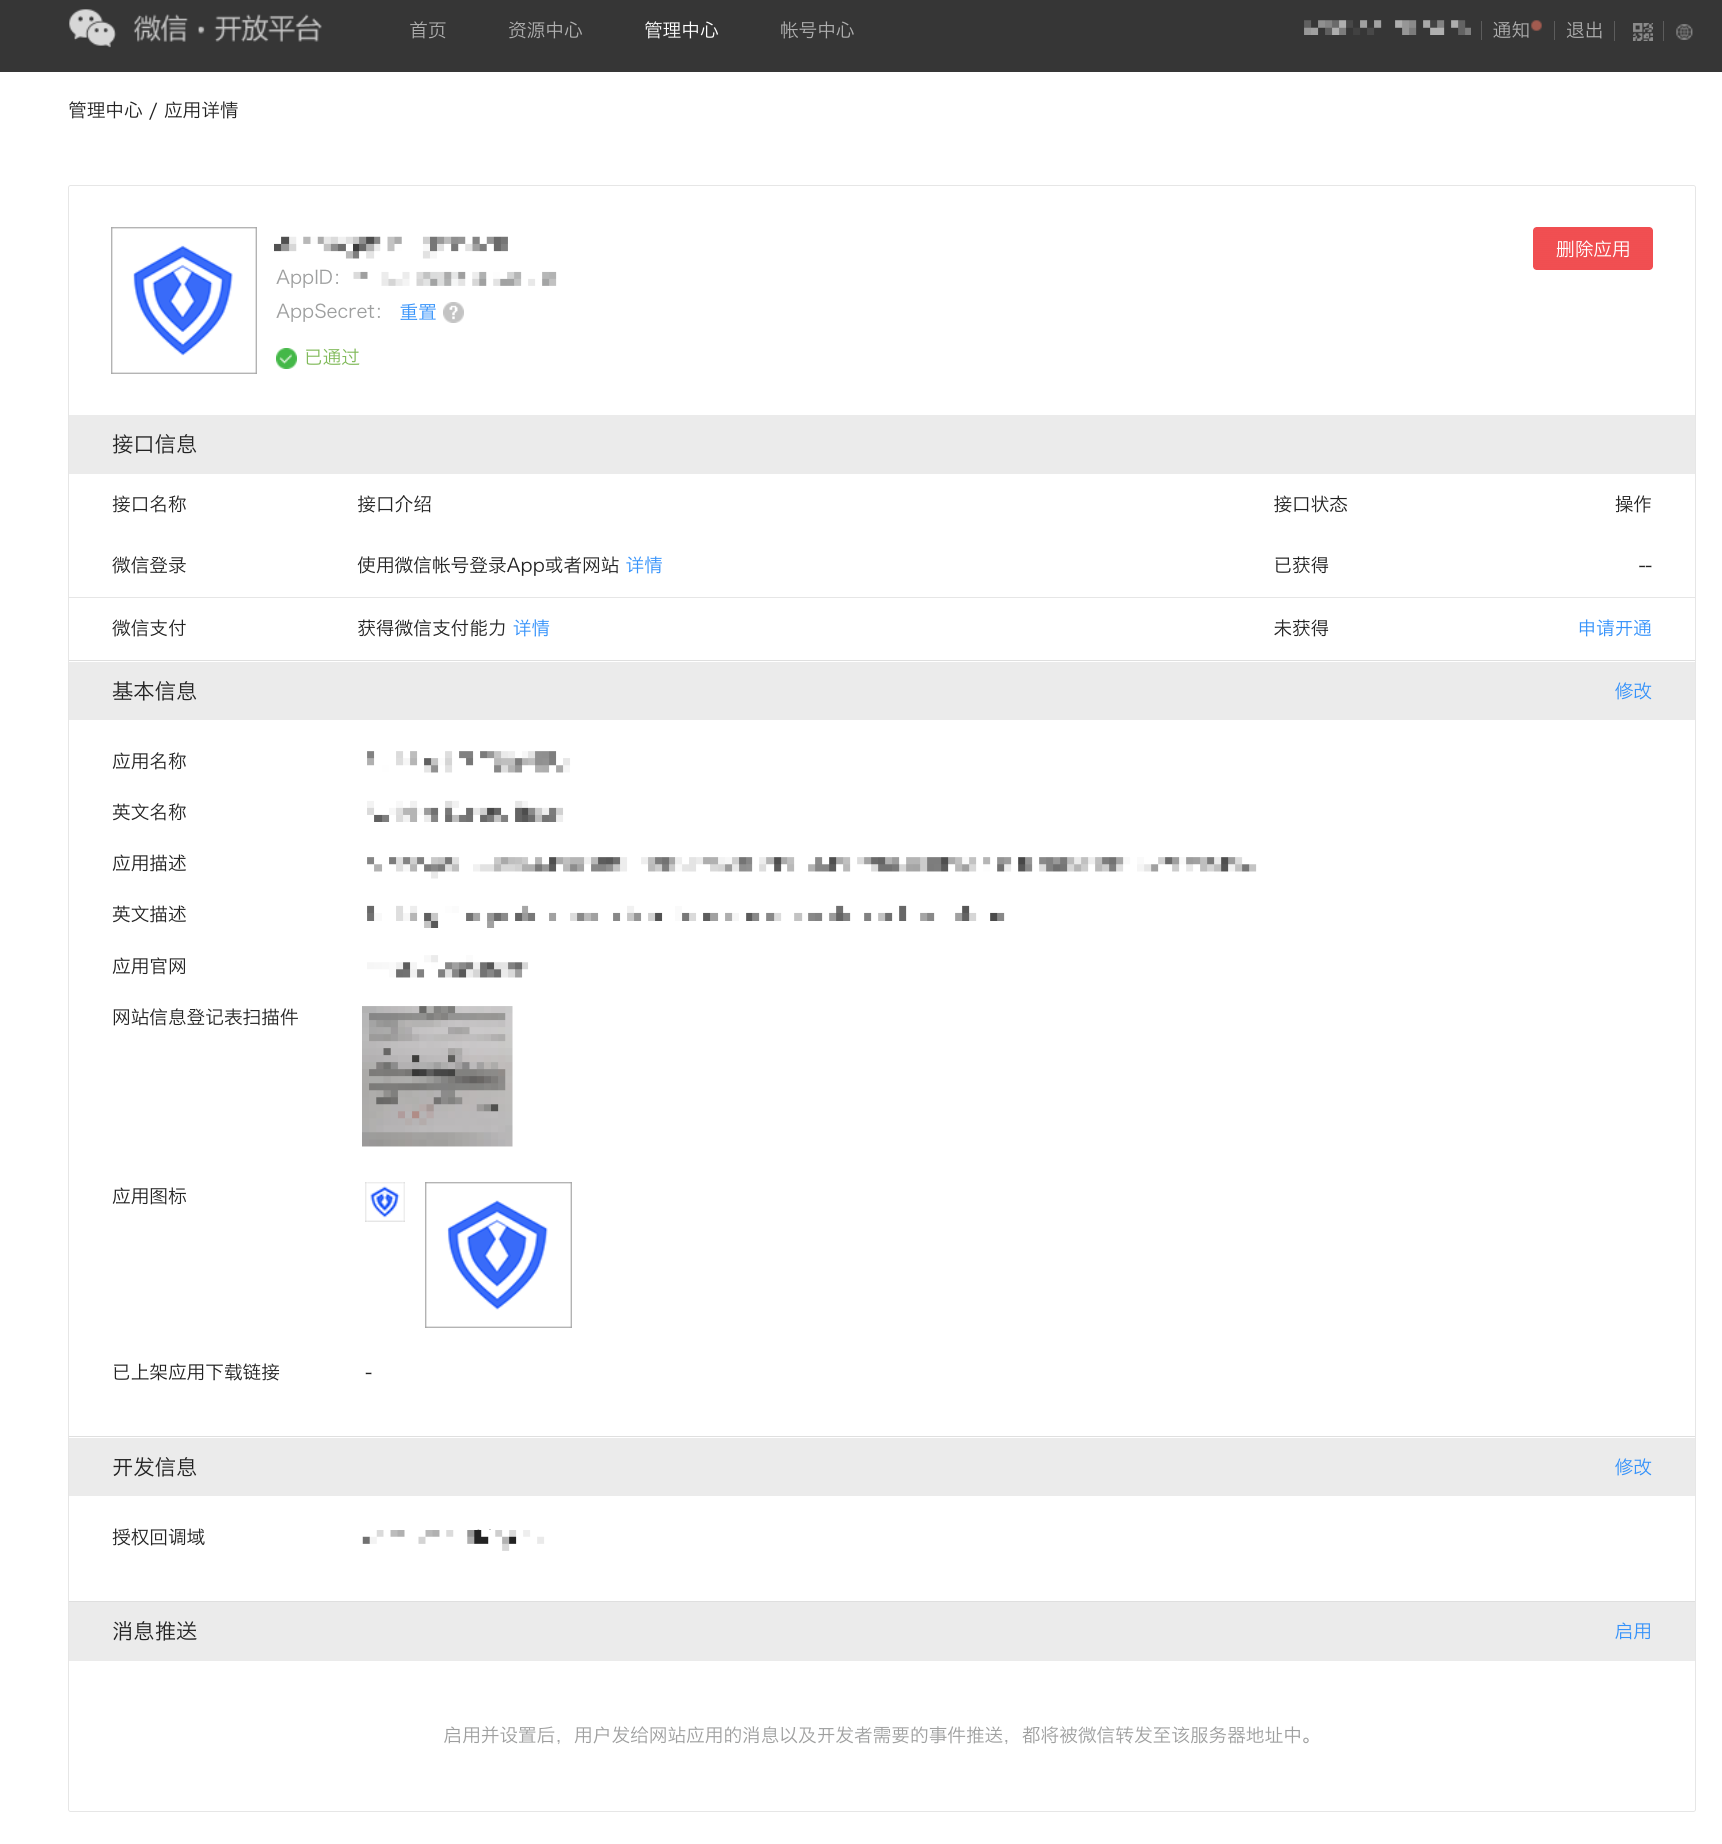Click the WeChat logo in header
1722x1844 pixels.
point(92,29)
